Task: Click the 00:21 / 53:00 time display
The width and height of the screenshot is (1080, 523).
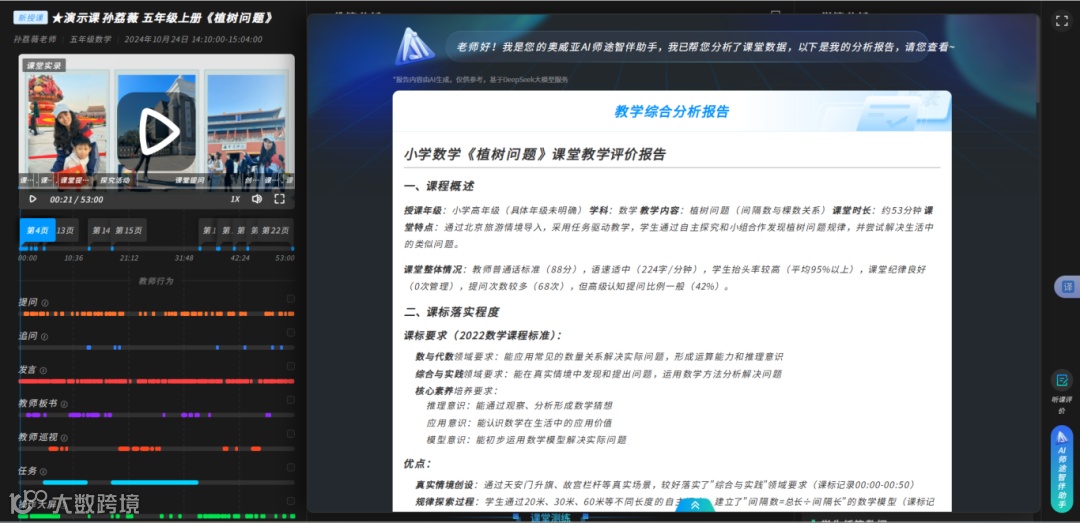Action: pos(76,200)
